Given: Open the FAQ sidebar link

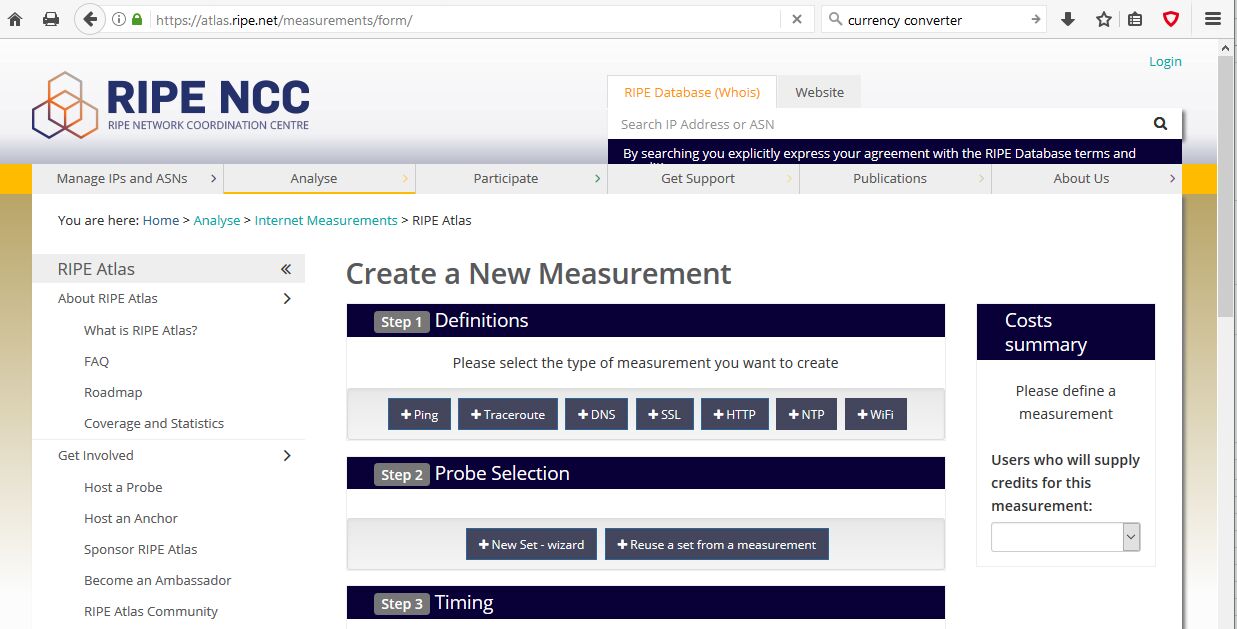Looking at the screenshot, I should click(x=97, y=361).
